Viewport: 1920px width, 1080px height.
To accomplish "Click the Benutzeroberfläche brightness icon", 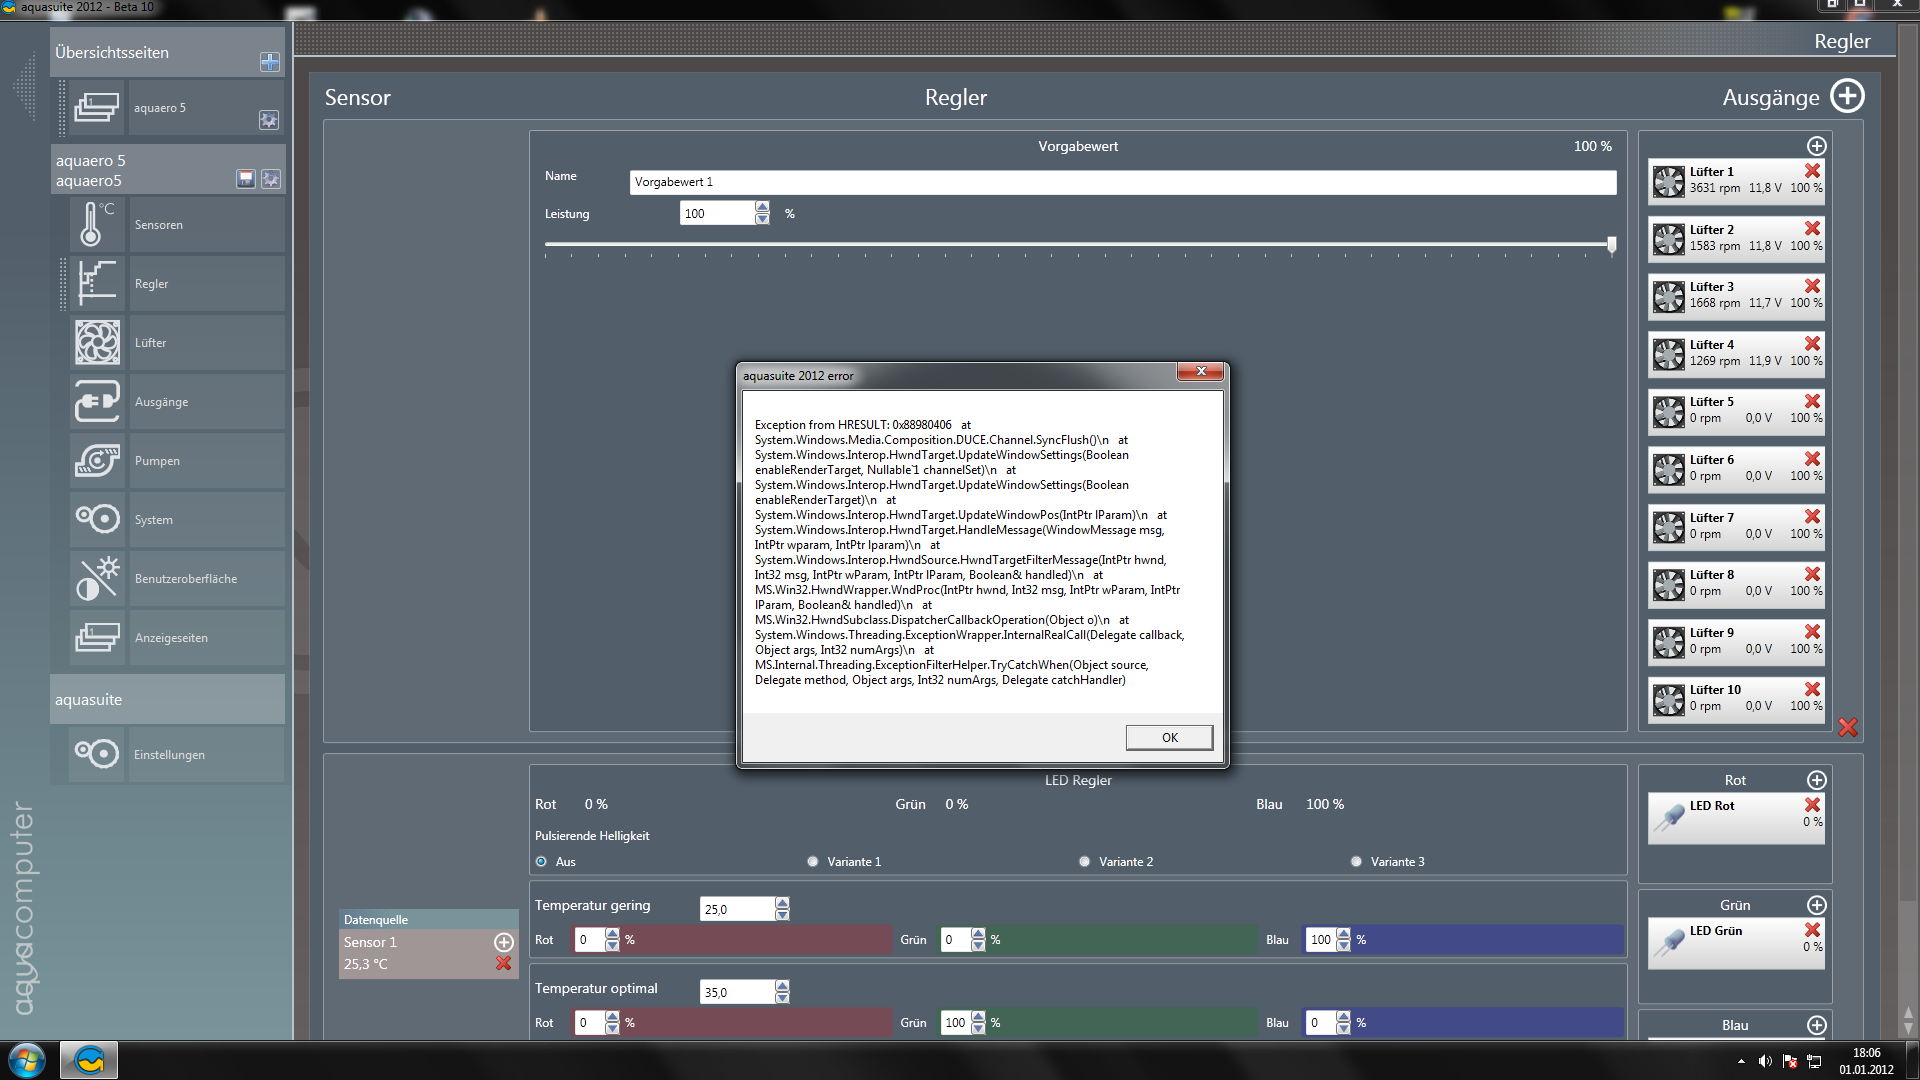I will (96, 579).
